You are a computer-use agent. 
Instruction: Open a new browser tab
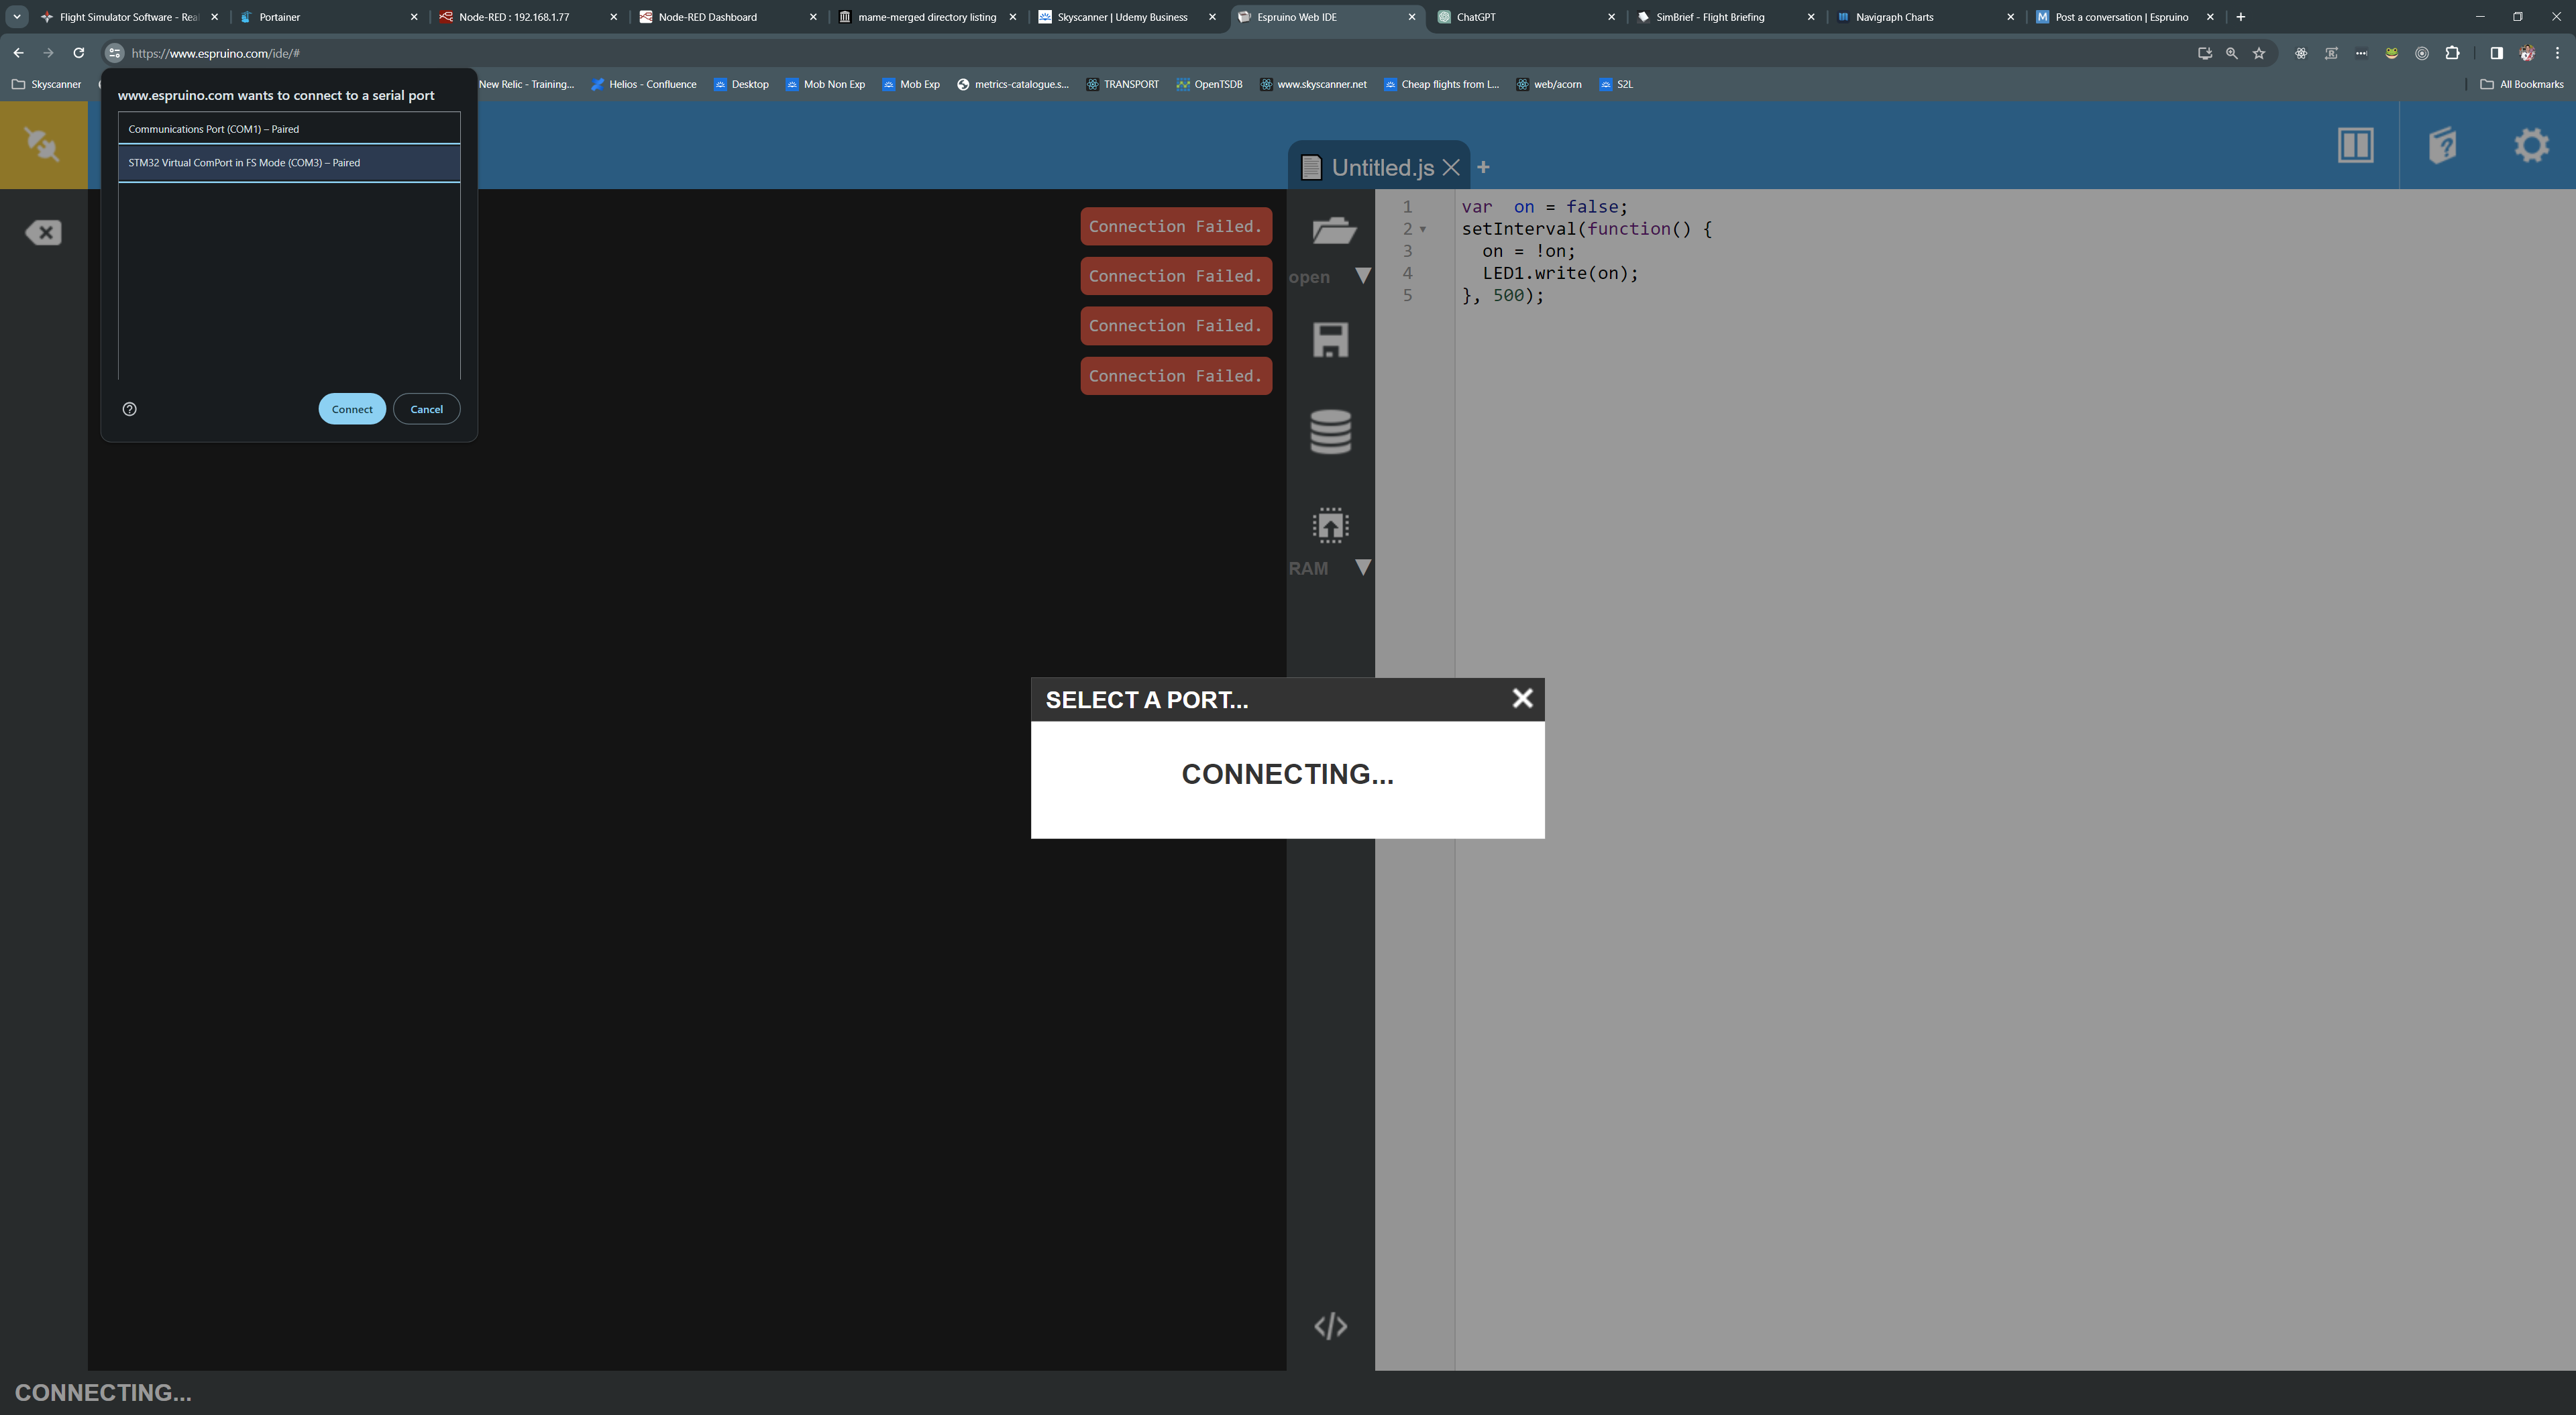click(x=2241, y=17)
